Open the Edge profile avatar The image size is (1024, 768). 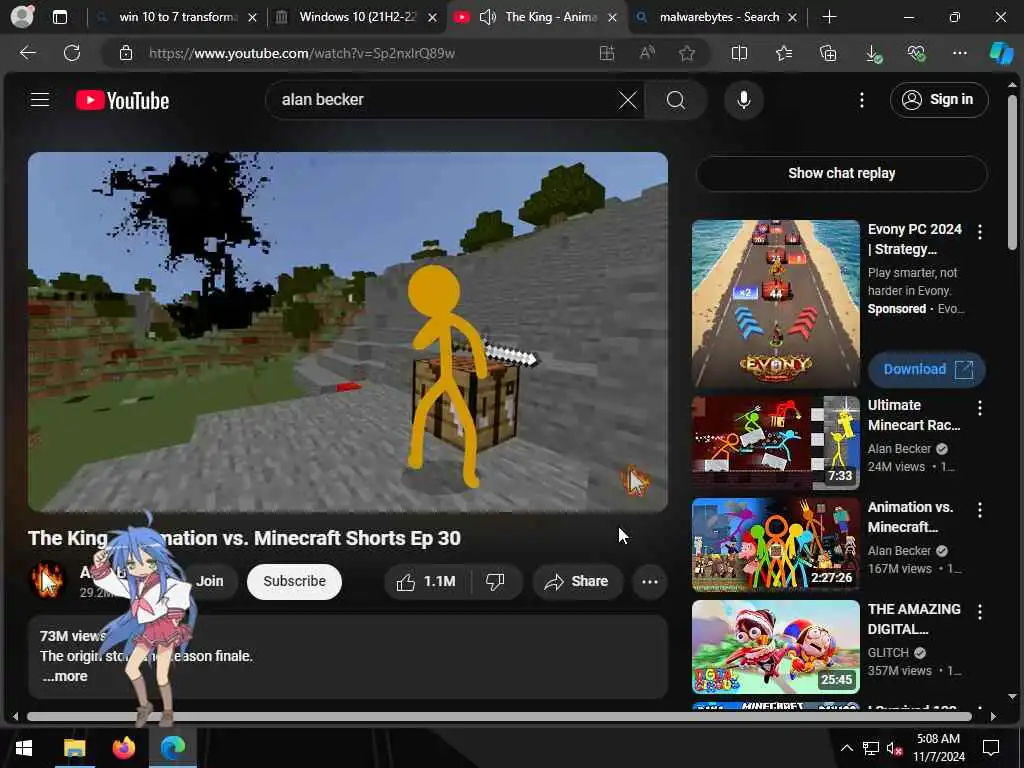click(x=22, y=16)
